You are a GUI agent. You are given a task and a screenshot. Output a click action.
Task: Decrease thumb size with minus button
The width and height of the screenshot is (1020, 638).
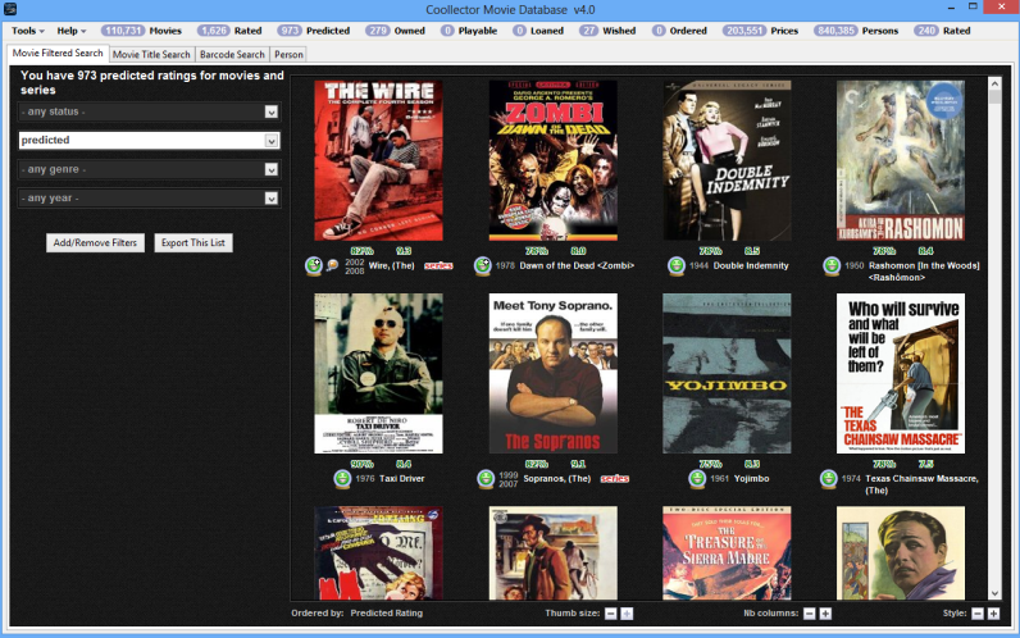(x=611, y=613)
